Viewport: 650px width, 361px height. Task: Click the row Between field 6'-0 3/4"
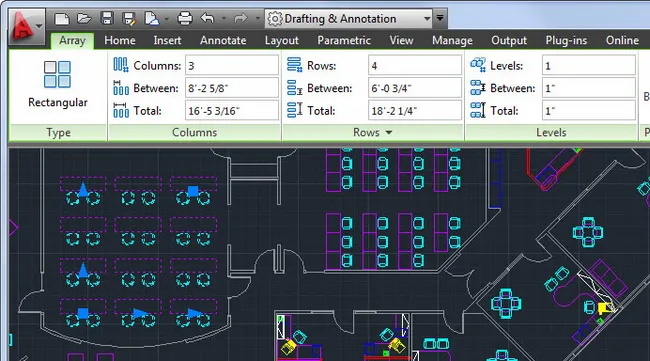pos(415,88)
